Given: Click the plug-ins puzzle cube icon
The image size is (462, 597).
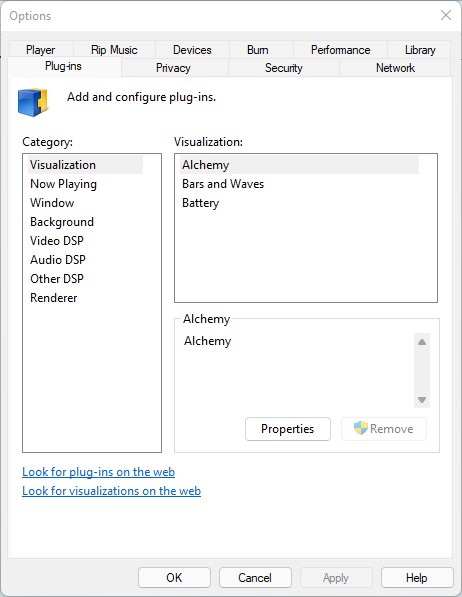Looking at the screenshot, I should tap(33, 102).
